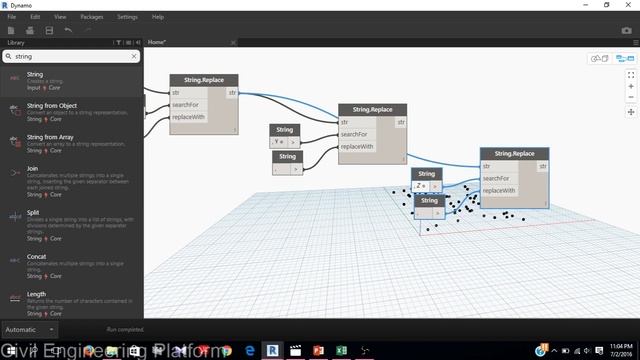Show hidden system tray icons chevron
The width and height of the screenshot is (640, 360).
coord(554,351)
